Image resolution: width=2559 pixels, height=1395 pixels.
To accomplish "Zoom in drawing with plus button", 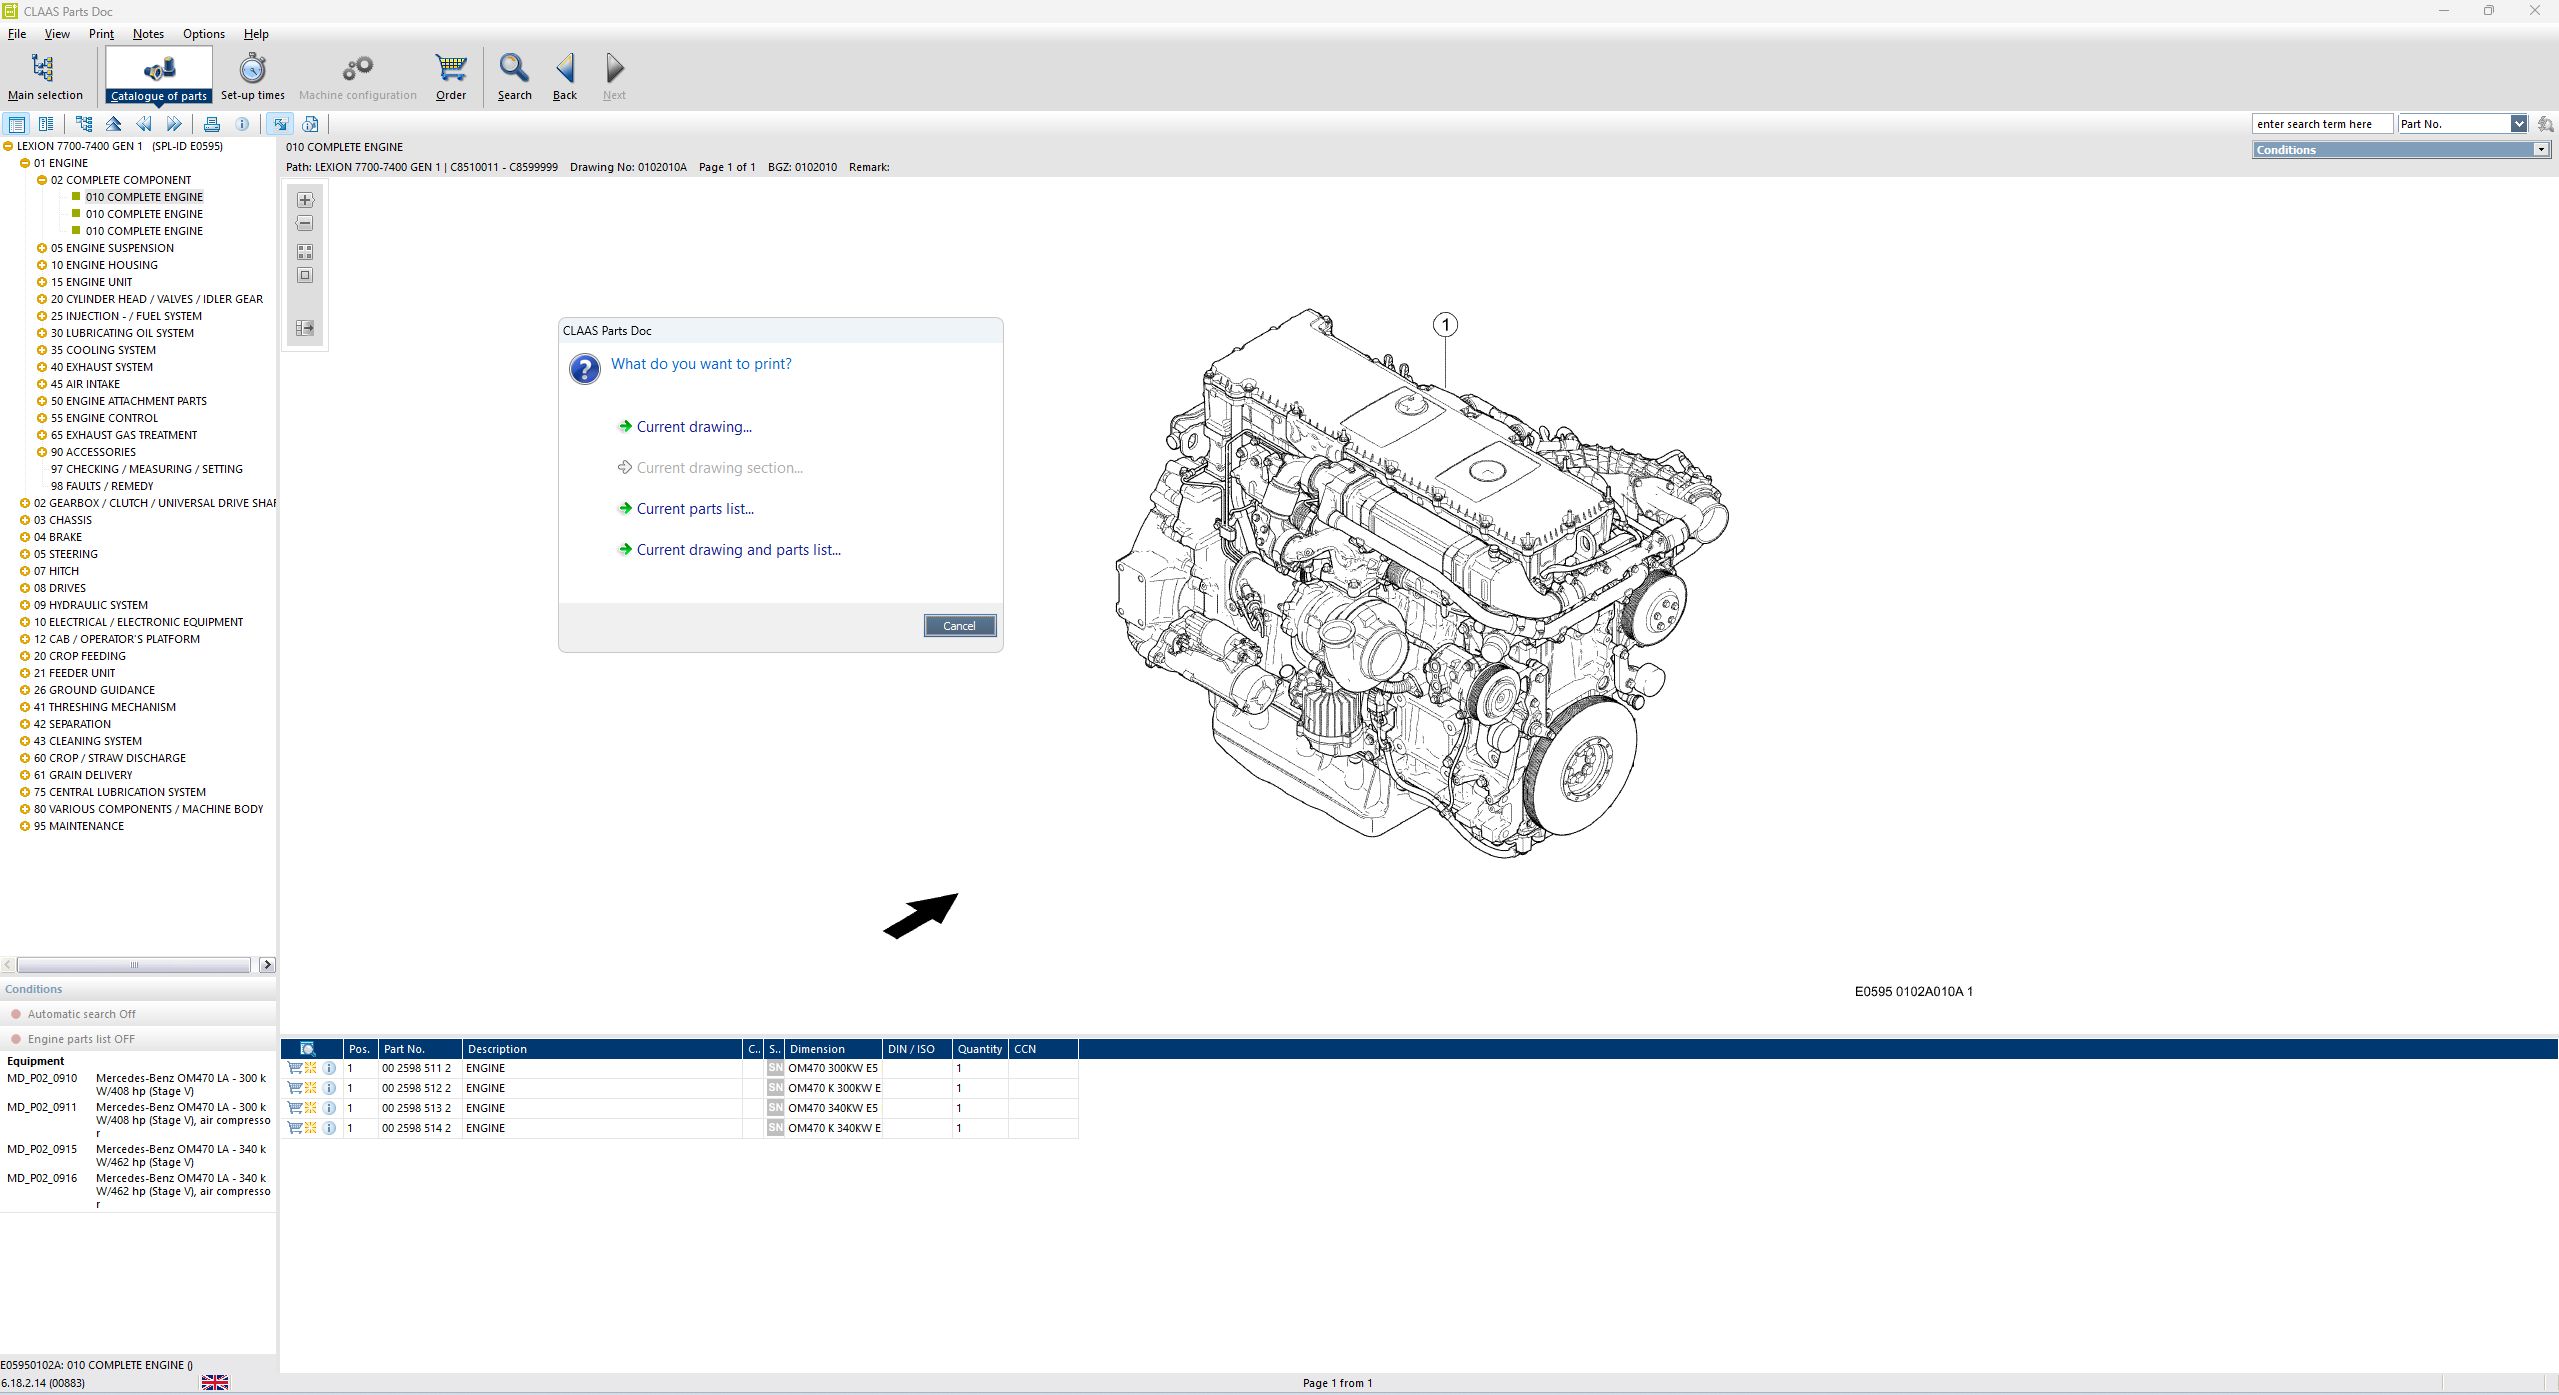I will coord(305,200).
